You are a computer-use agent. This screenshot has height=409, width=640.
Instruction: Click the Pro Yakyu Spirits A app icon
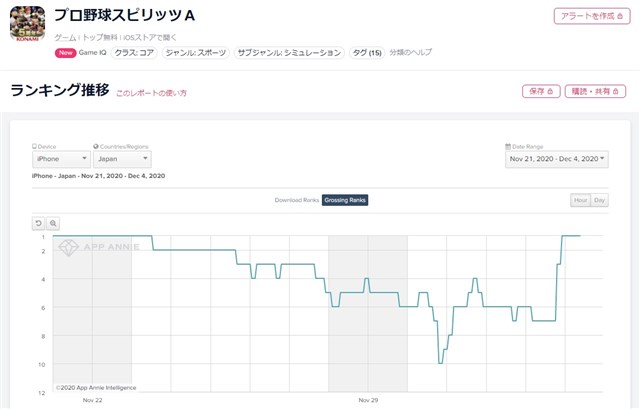tap(27, 23)
